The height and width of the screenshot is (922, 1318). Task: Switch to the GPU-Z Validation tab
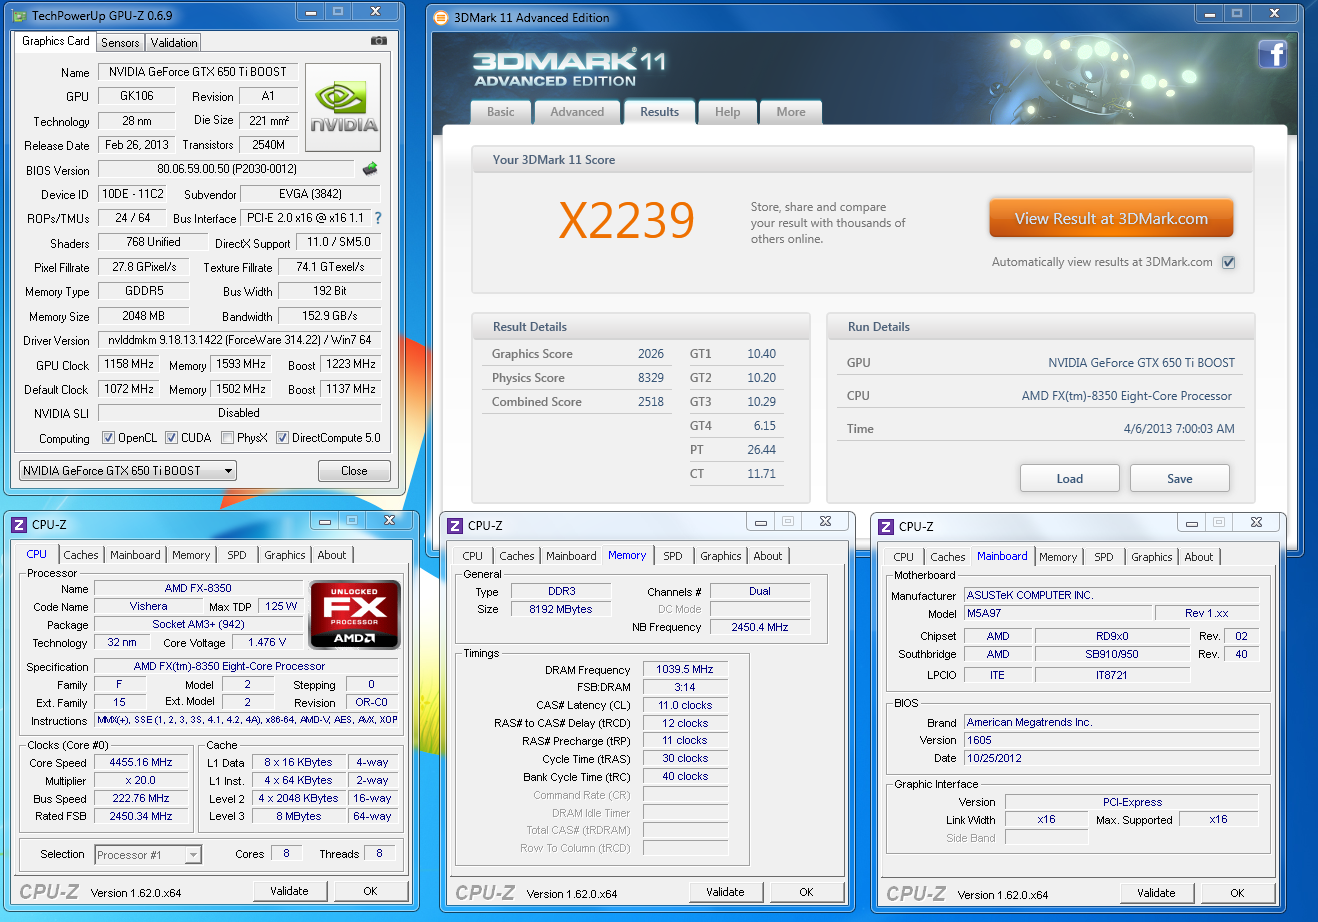point(174,43)
